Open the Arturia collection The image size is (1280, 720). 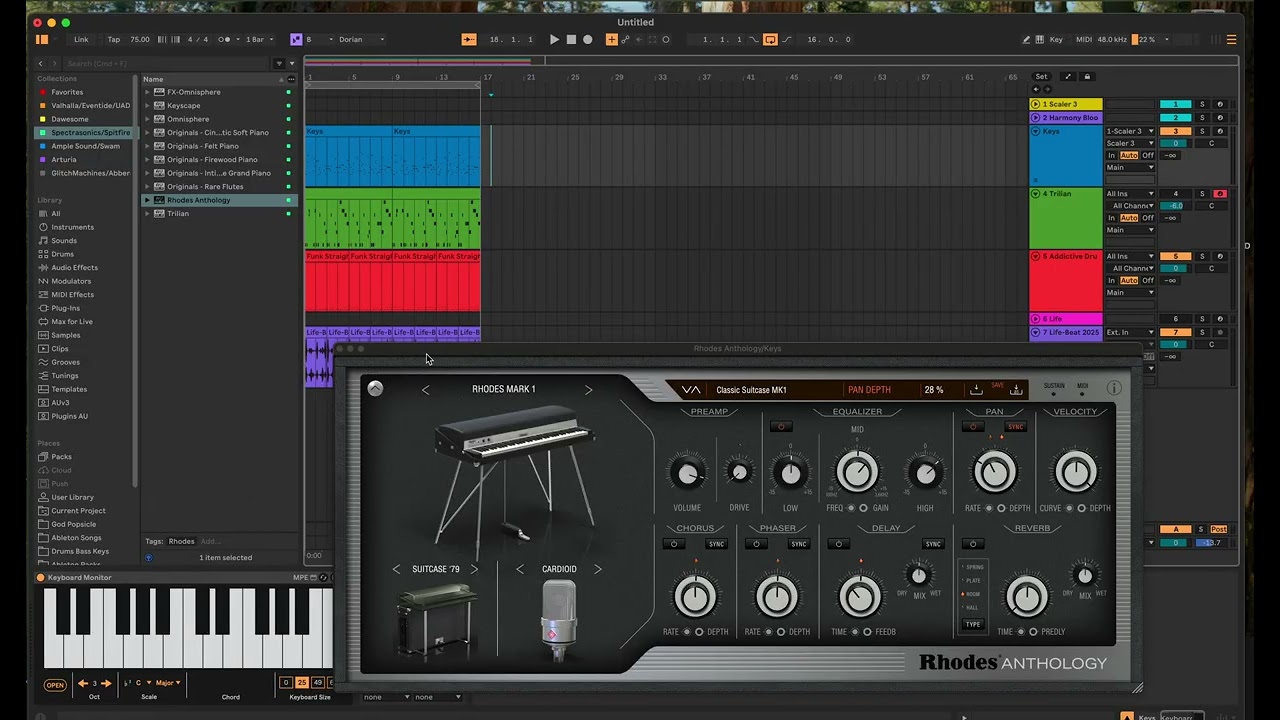pos(64,159)
